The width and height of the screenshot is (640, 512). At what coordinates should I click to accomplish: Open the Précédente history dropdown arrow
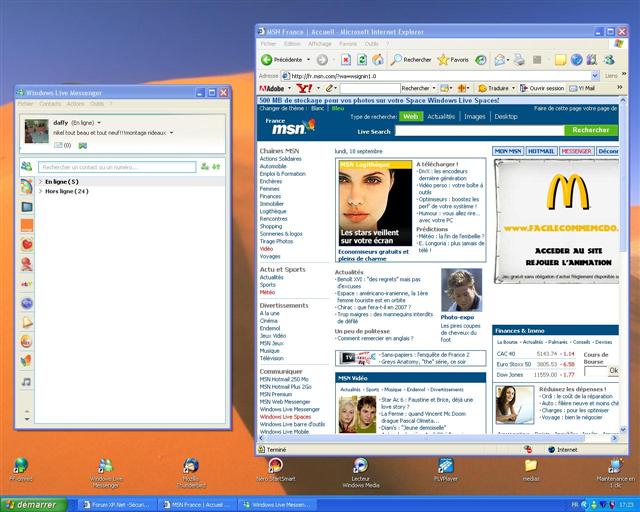pos(308,60)
